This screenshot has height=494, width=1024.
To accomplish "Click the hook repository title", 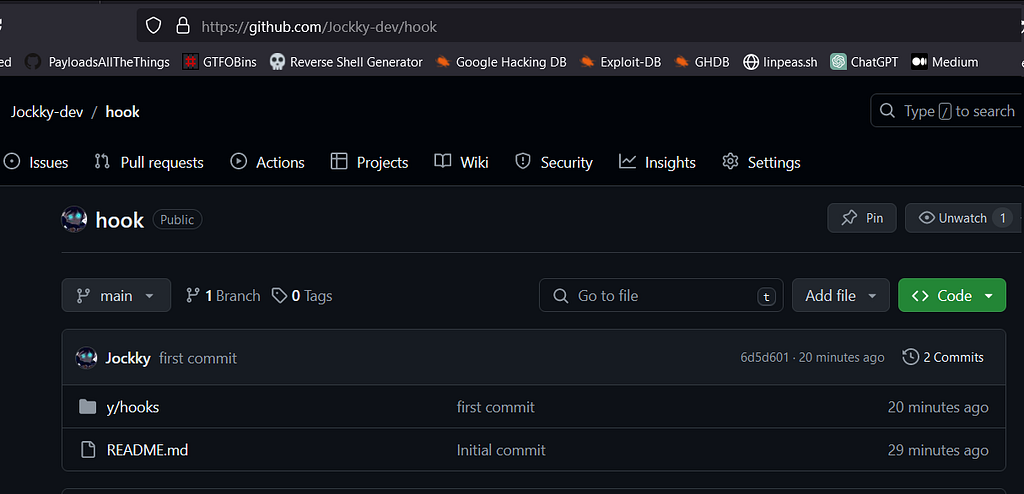I will point(120,220).
